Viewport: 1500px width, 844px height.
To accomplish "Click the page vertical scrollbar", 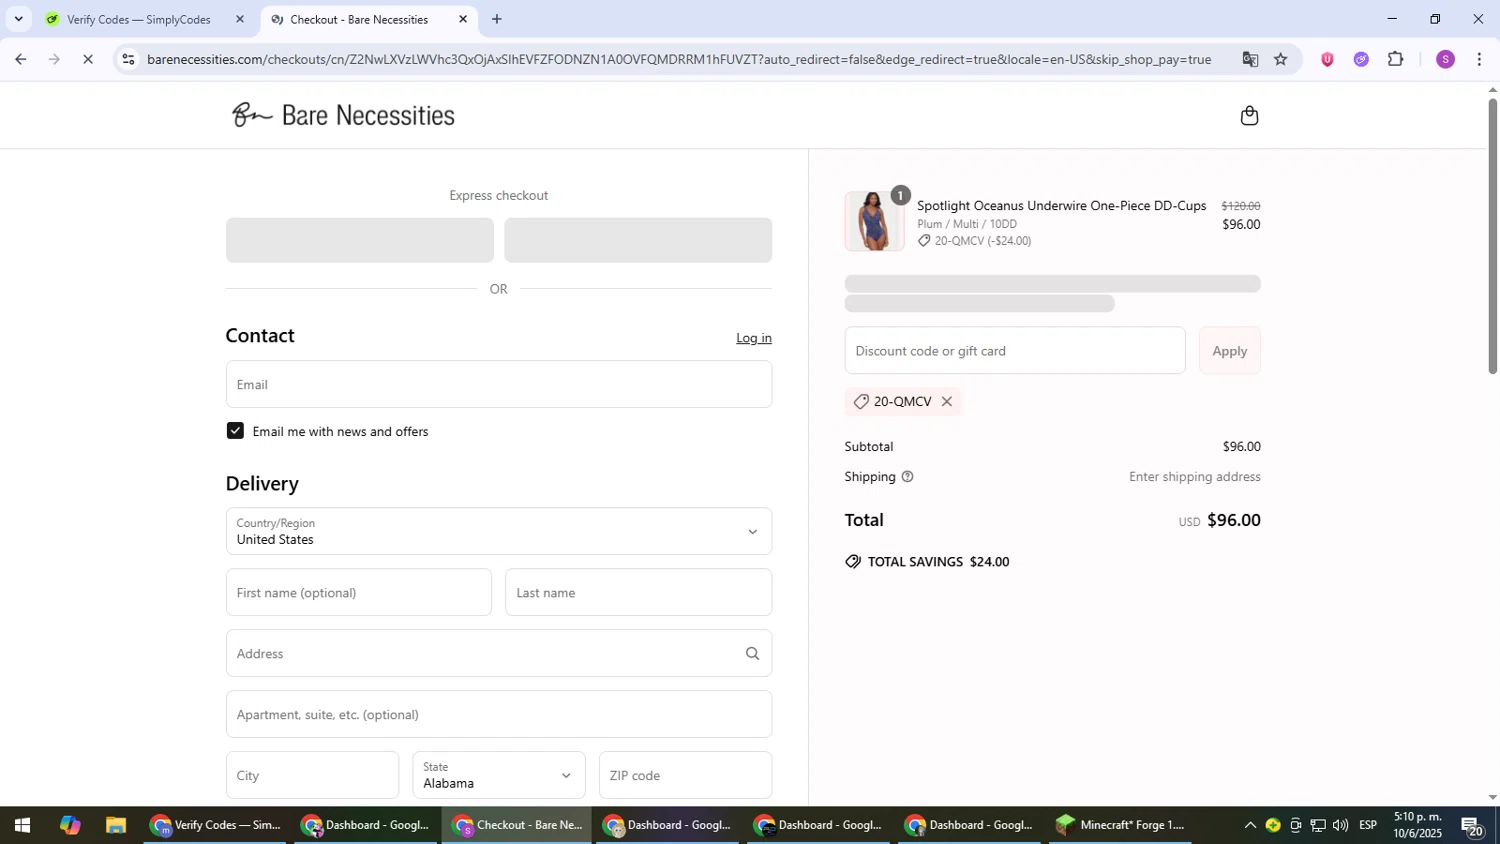I will click(1492, 237).
